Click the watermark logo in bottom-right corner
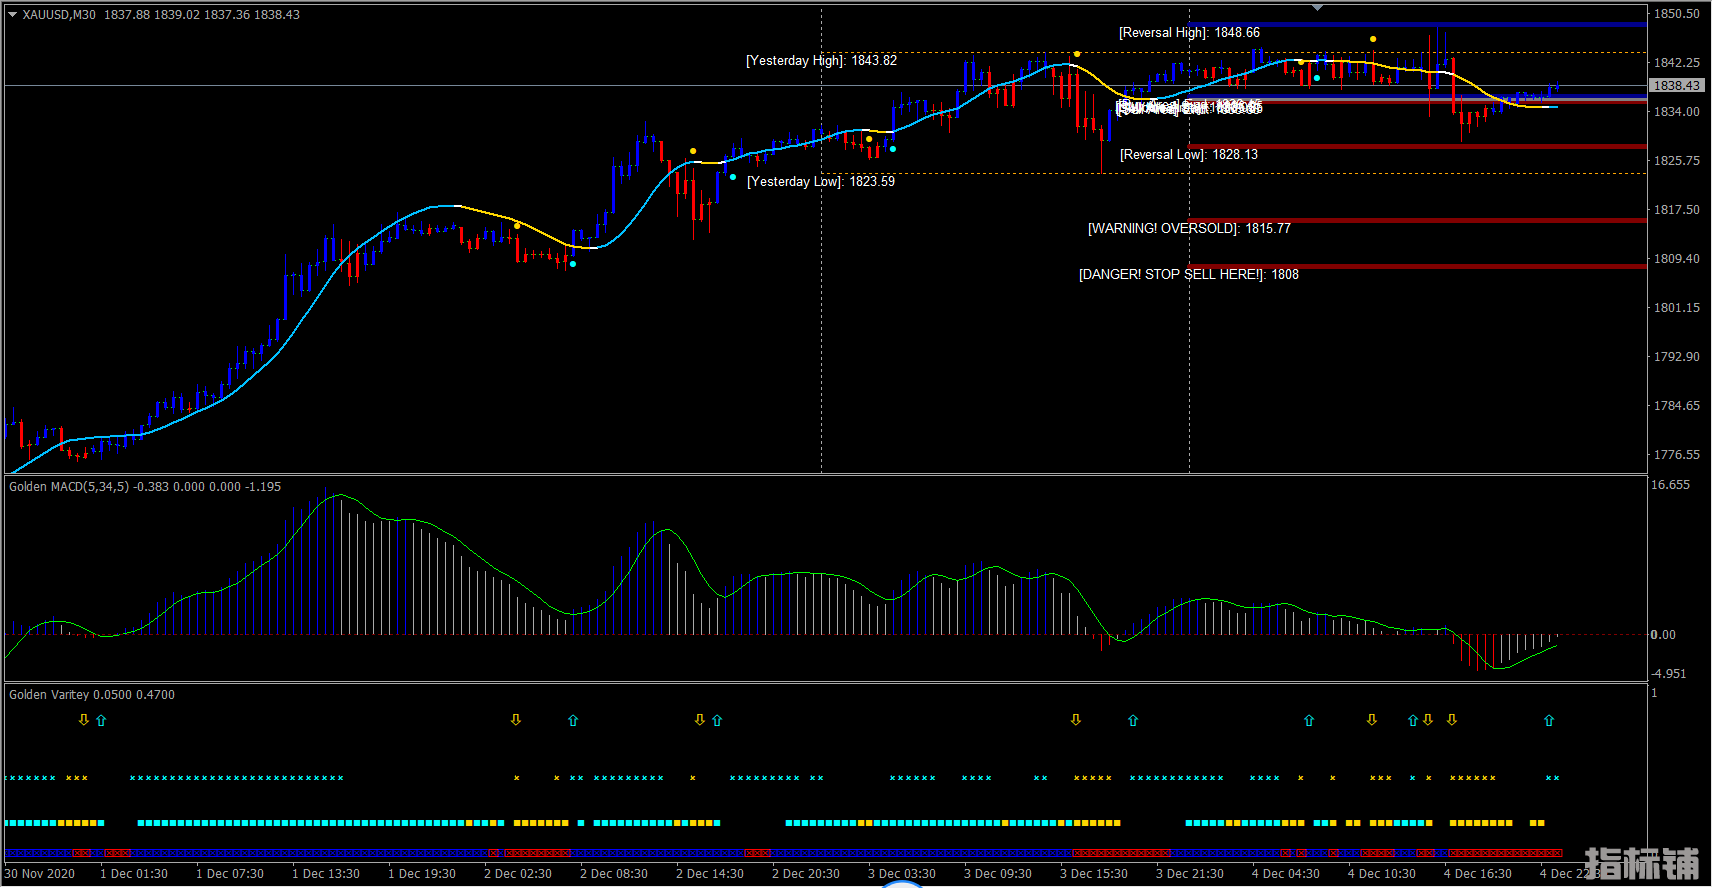 pyautogui.click(x=1642, y=863)
